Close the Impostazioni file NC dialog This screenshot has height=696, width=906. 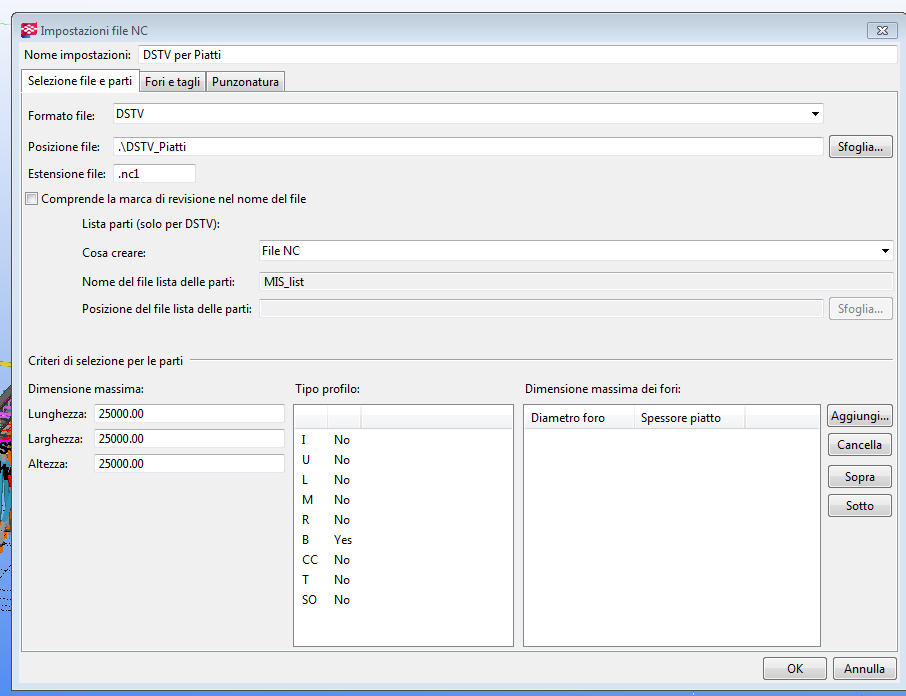tap(881, 31)
